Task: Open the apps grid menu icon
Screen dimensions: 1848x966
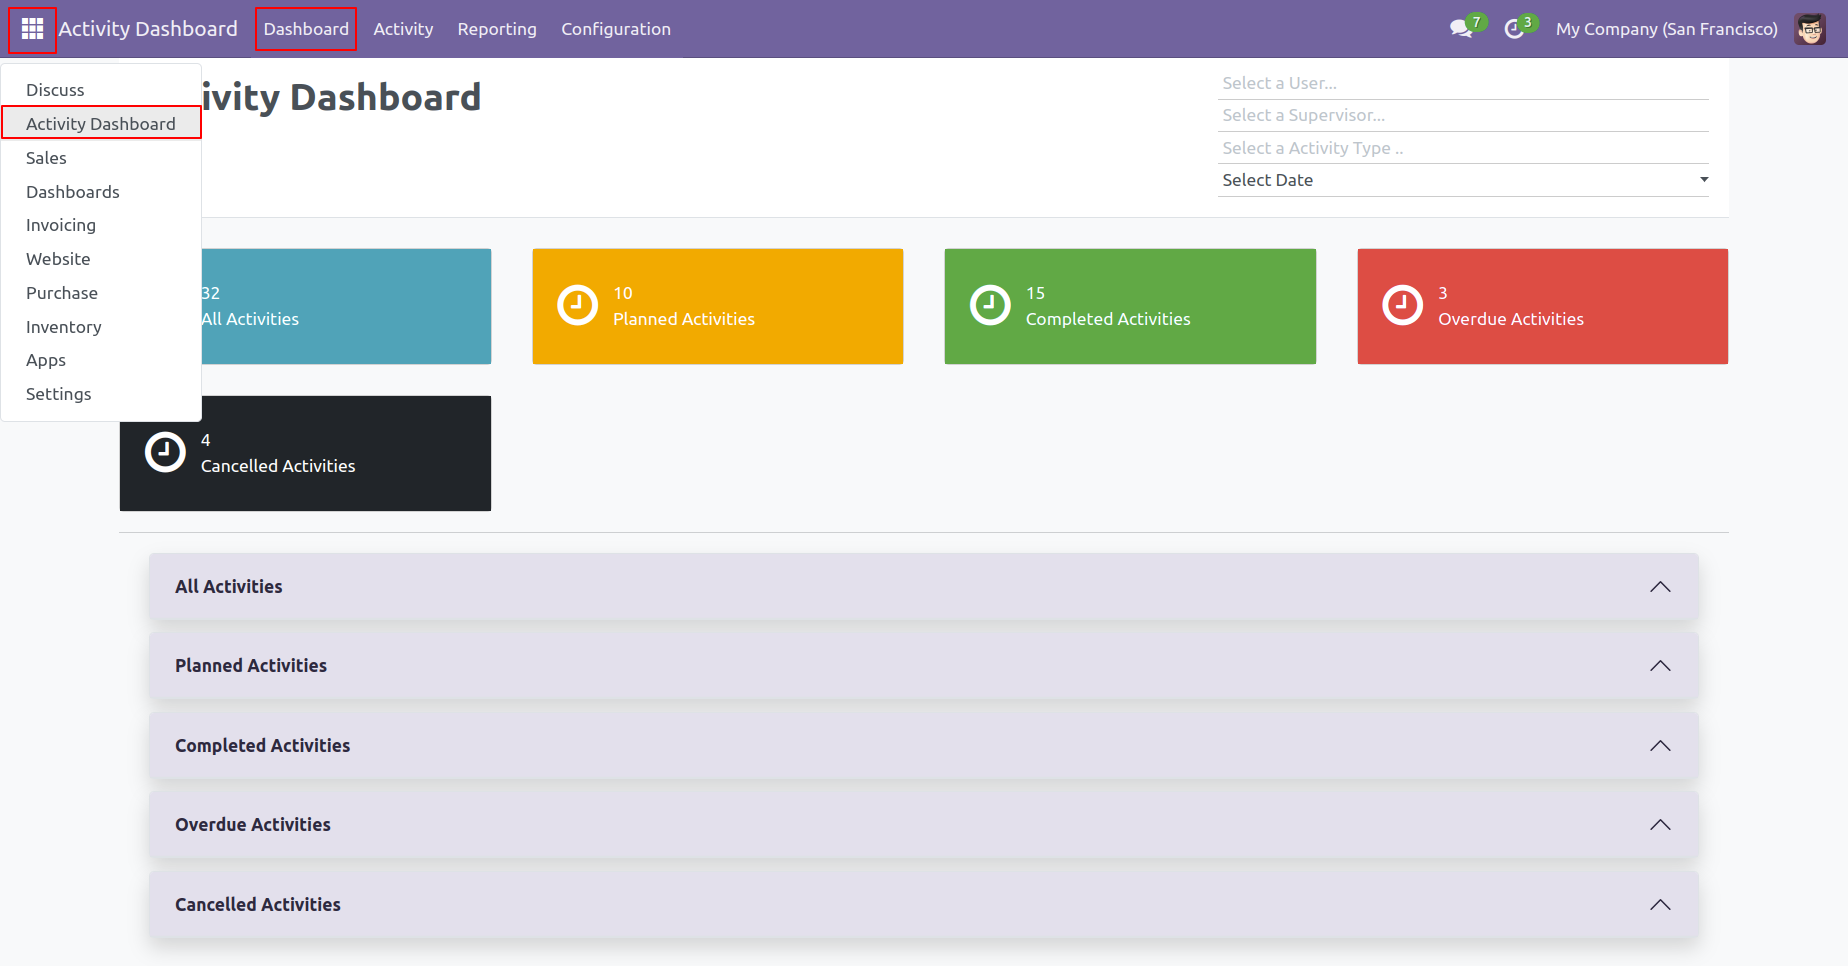Action: pyautogui.click(x=32, y=29)
